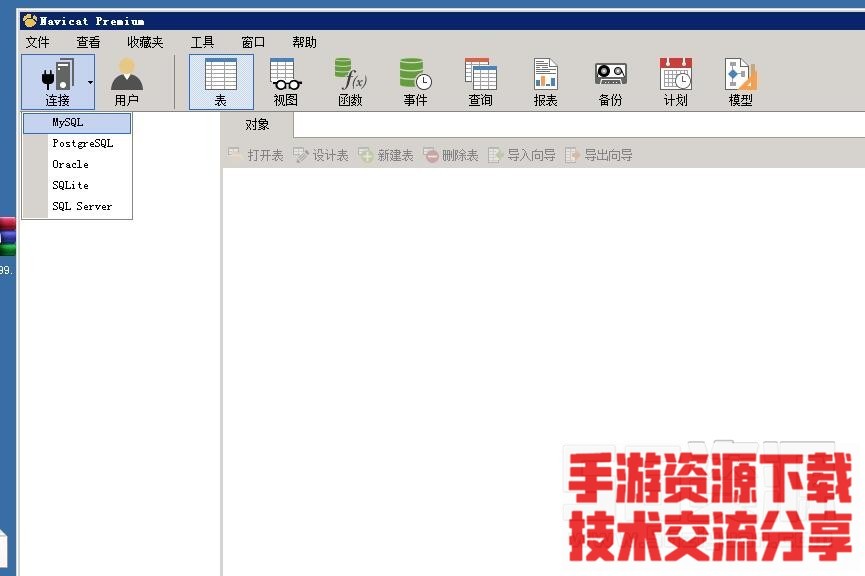865x576 pixels.
Task: Open the 工具 (Tools) menu
Action: (x=202, y=42)
